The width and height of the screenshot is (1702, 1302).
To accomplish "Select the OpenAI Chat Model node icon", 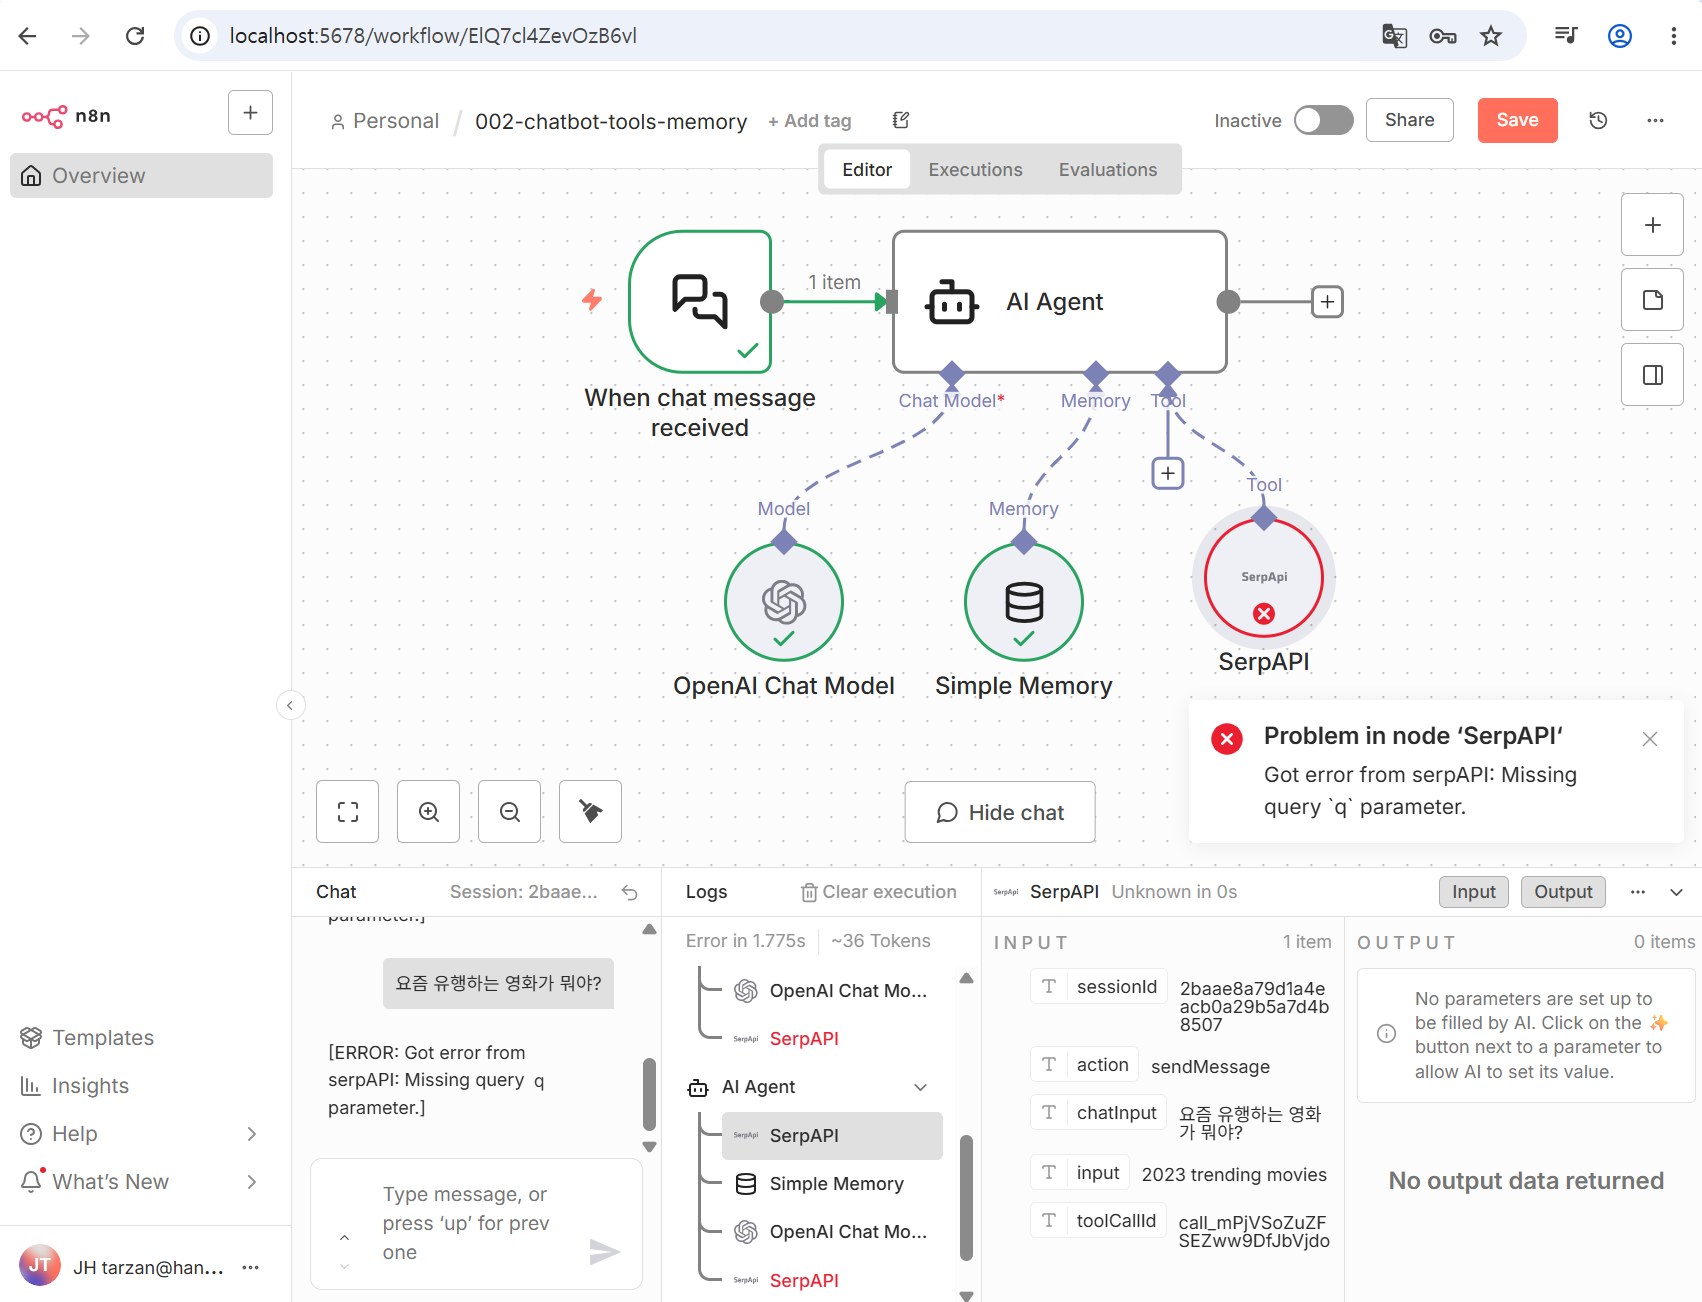I will tap(784, 602).
